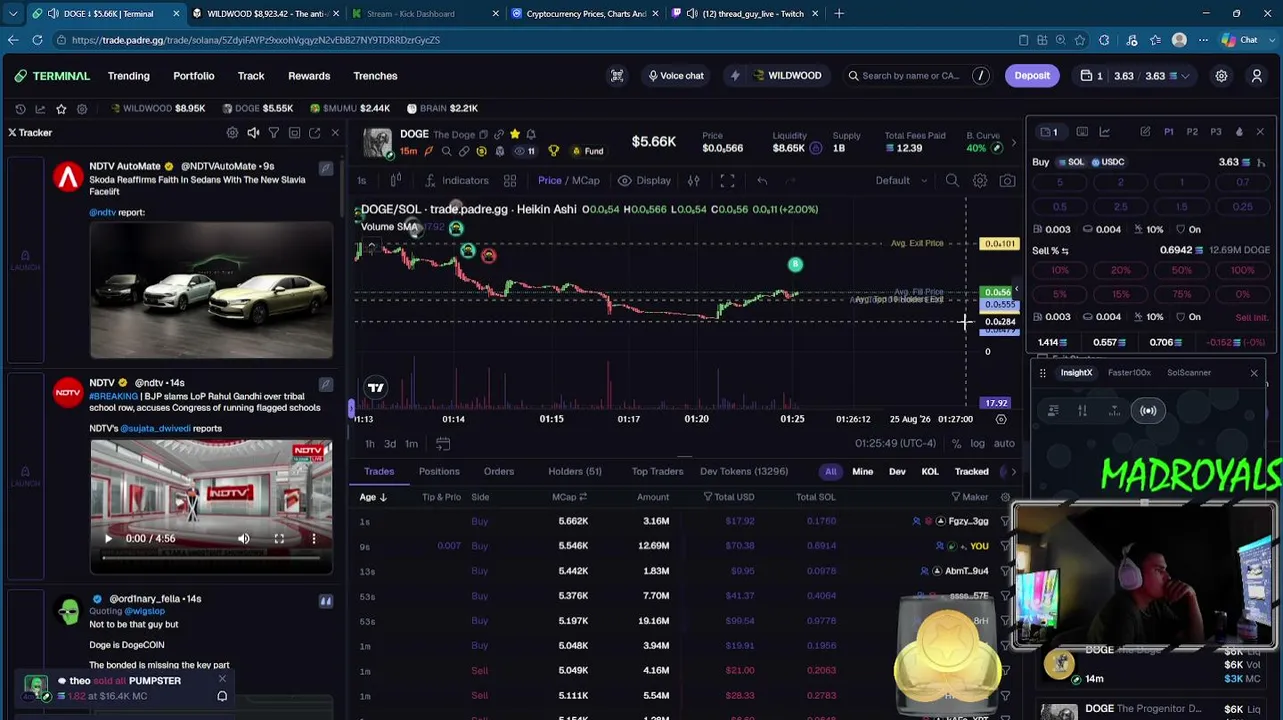Edit trade panel presets

[x=1145, y=132]
